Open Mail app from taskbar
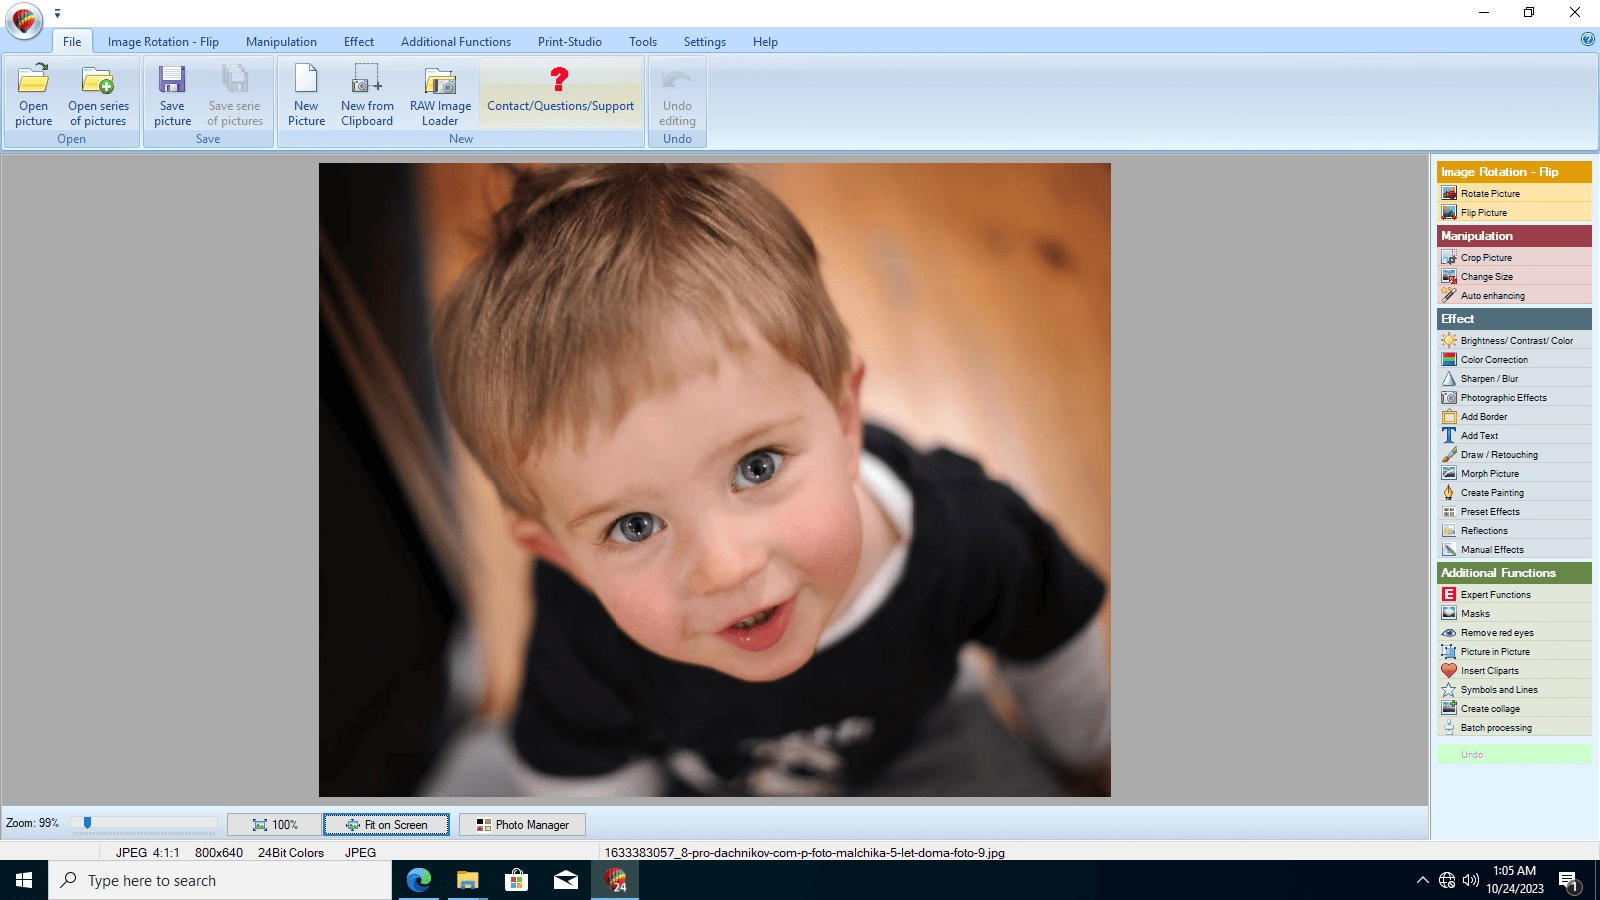This screenshot has height=900, width=1600. 565,880
